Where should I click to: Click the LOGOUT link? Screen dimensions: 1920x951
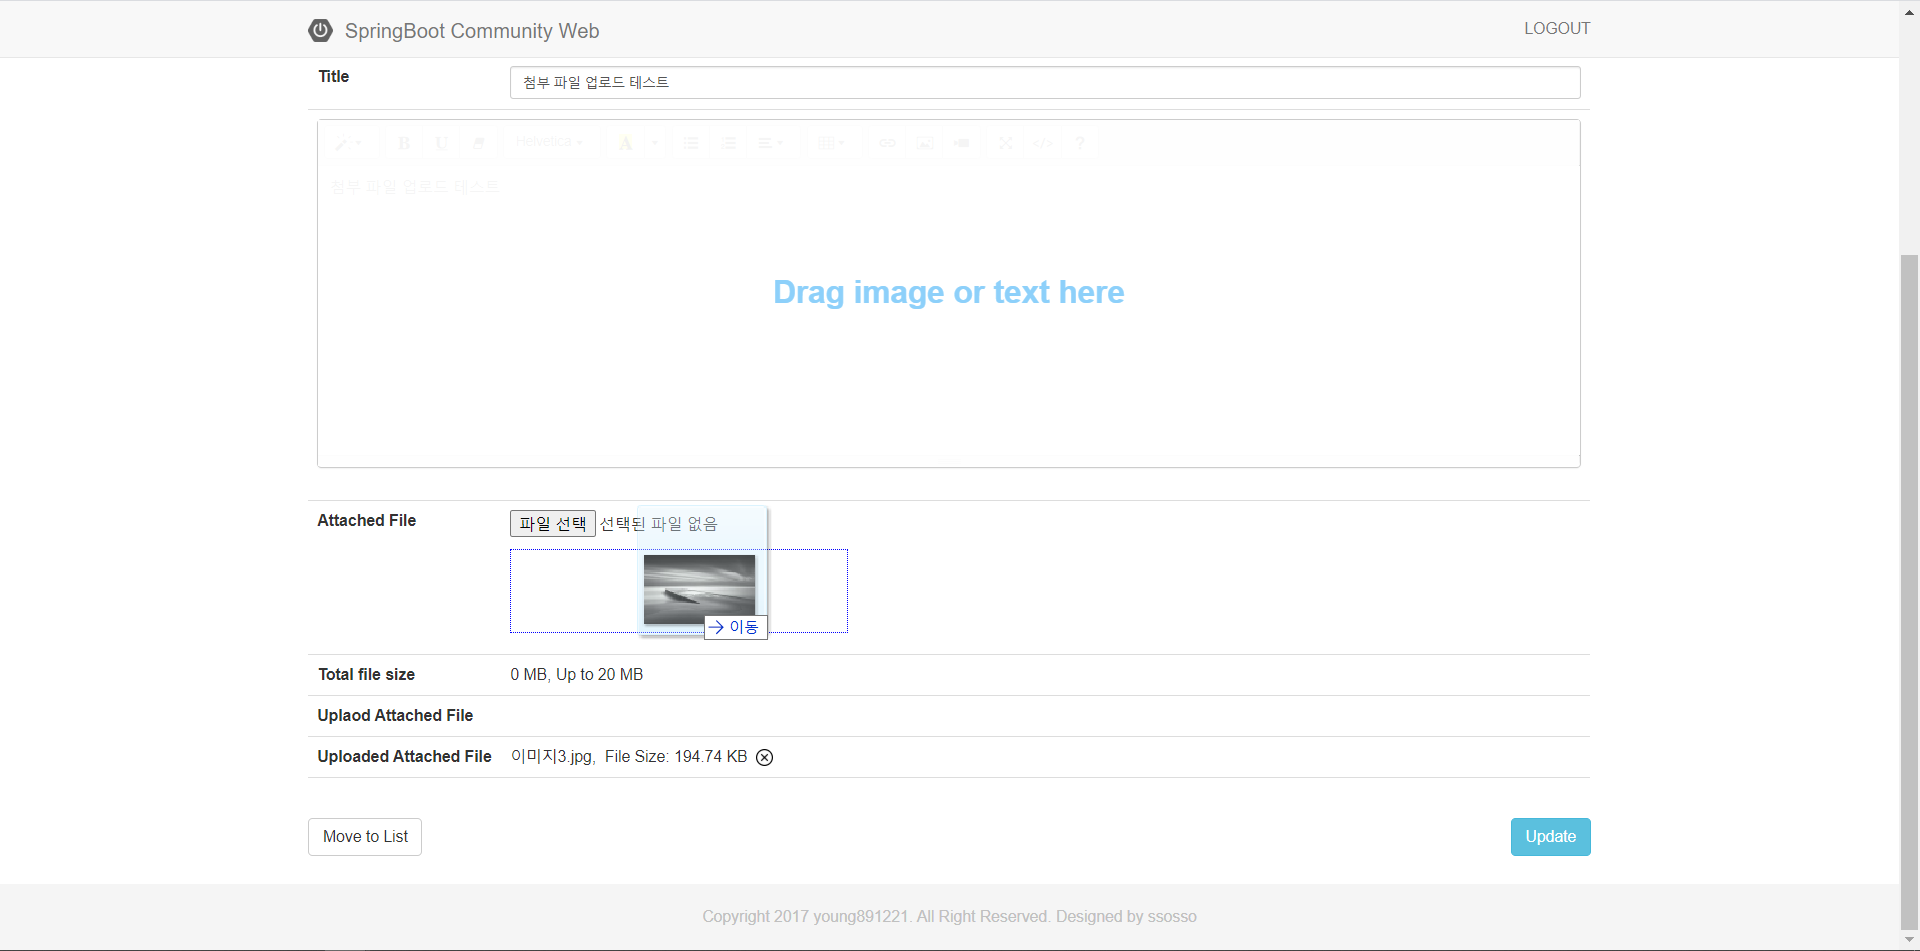pos(1556,28)
